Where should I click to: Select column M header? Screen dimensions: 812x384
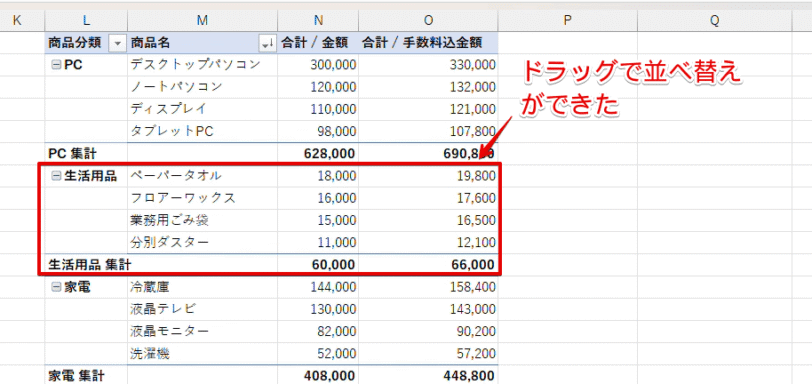tap(202, 20)
